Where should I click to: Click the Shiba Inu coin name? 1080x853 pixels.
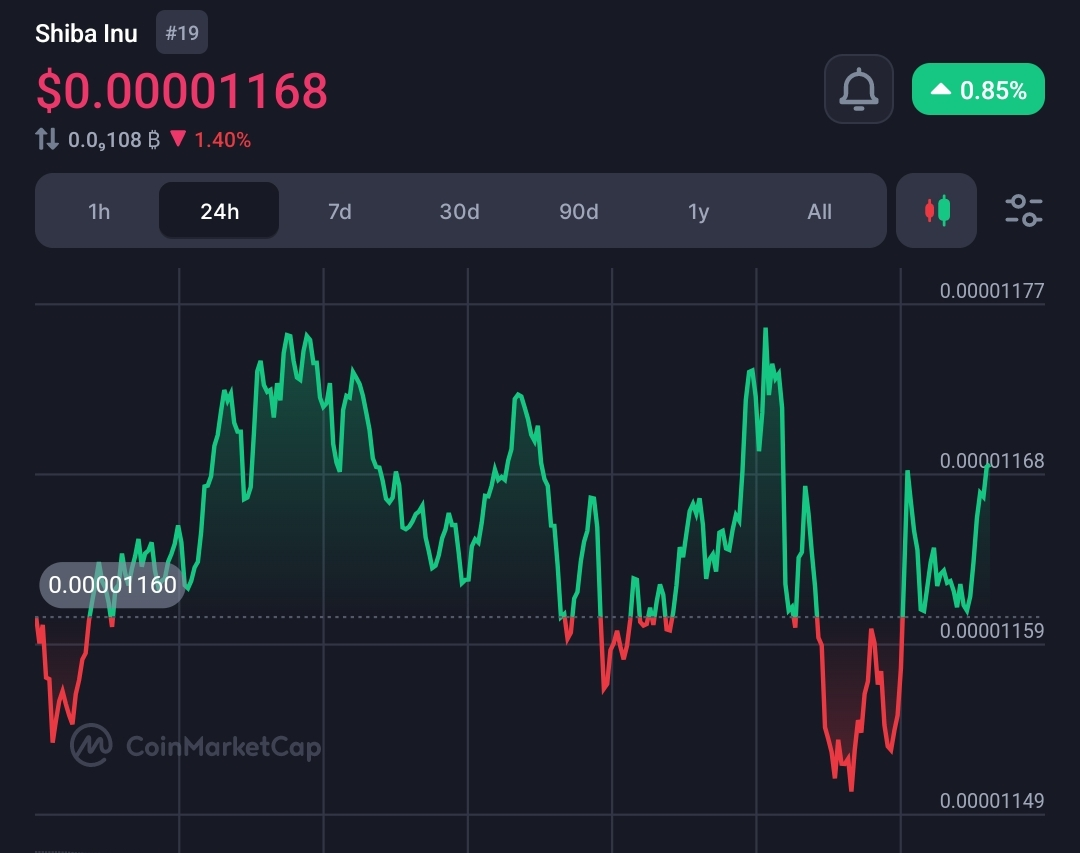coord(86,33)
